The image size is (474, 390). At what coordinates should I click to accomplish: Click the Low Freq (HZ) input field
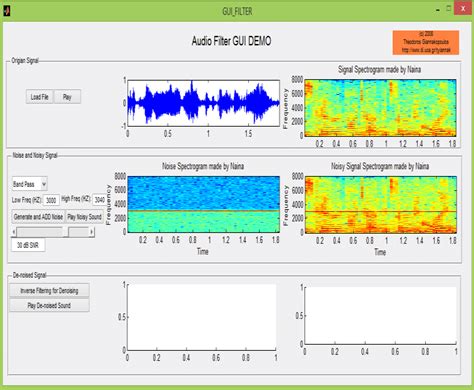coord(51,200)
